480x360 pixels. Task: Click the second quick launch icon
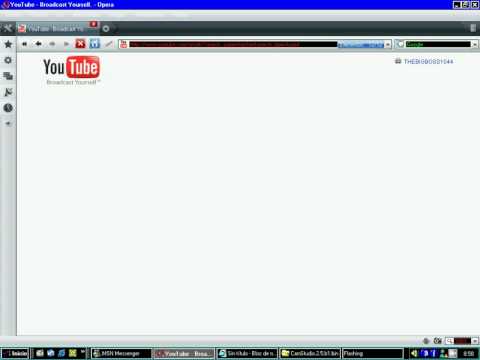coord(51,353)
